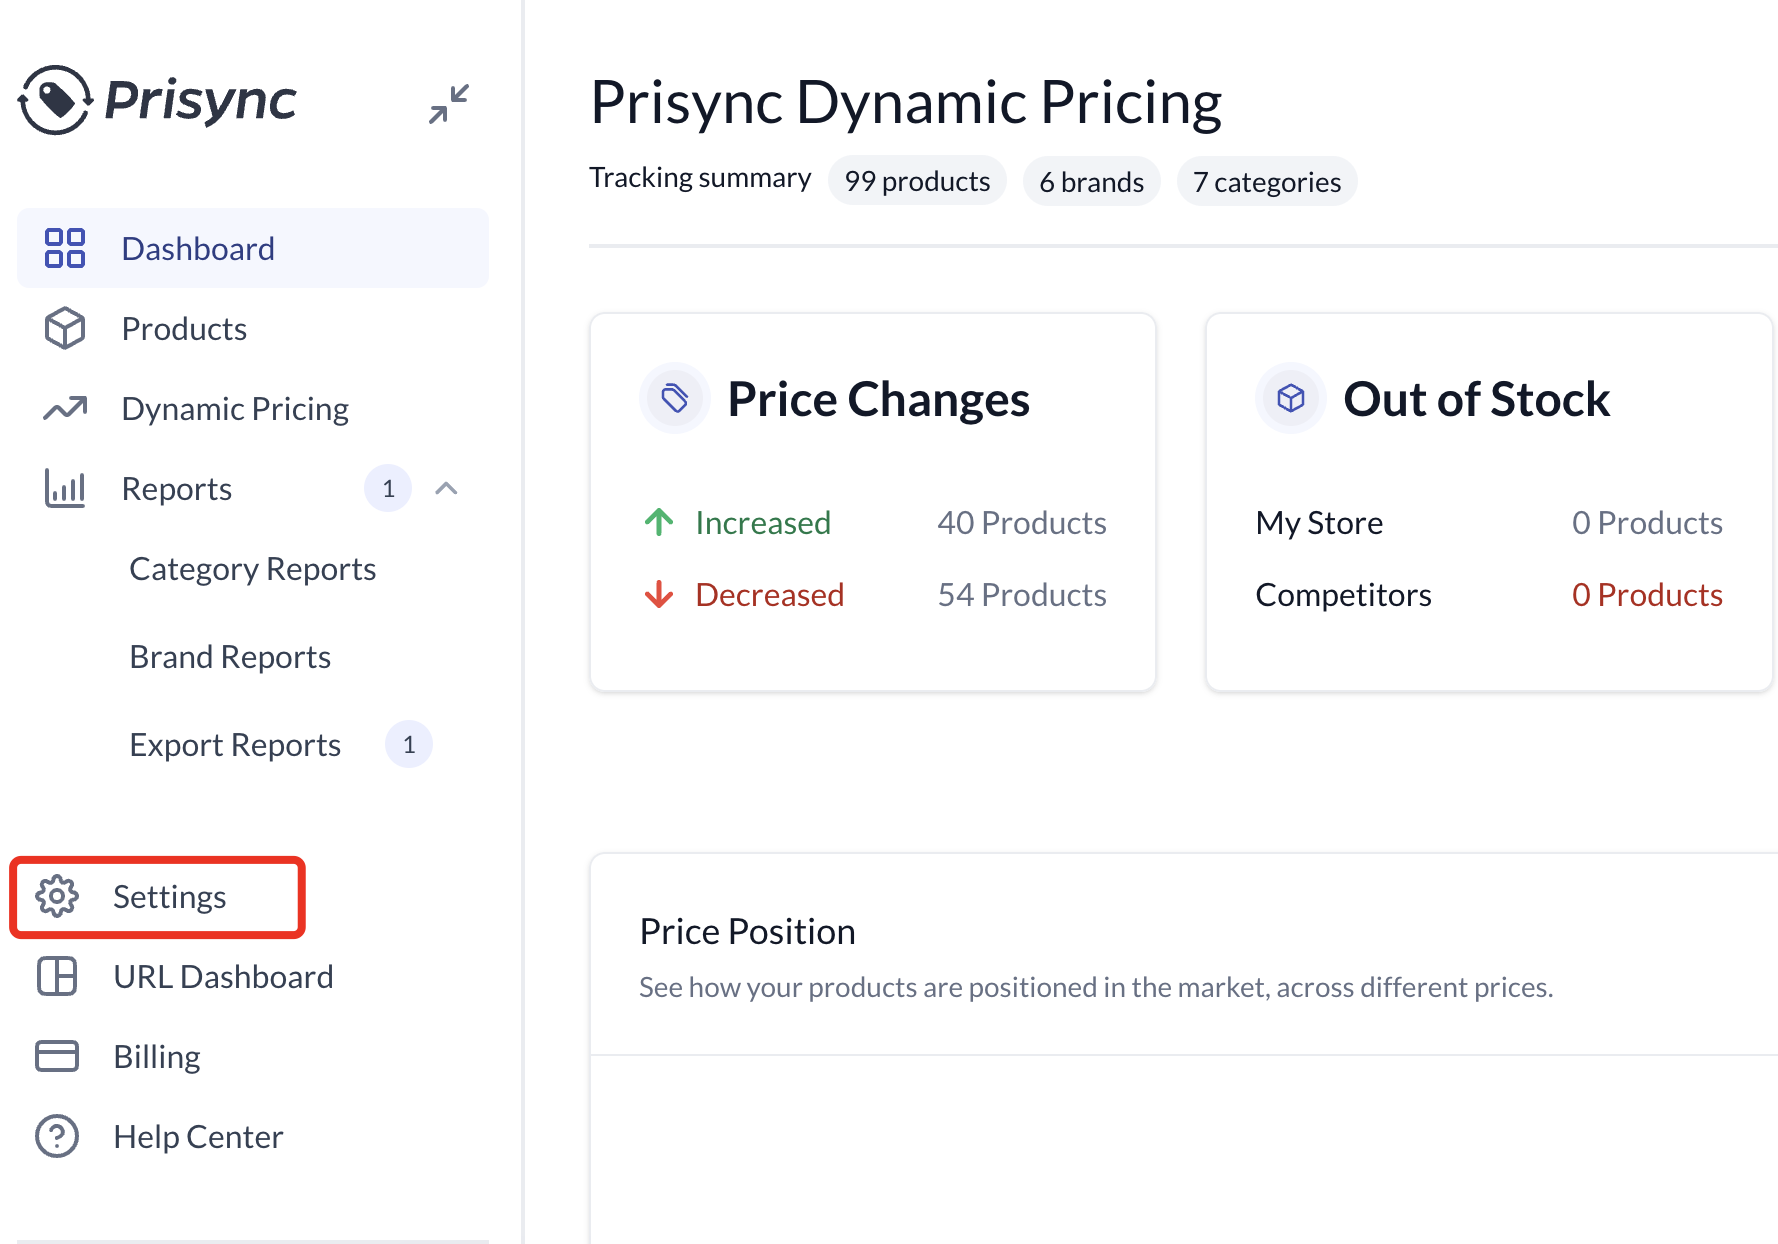The image size is (1778, 1244).
Task: Go to the Billing page
Action: (157, 1056)
